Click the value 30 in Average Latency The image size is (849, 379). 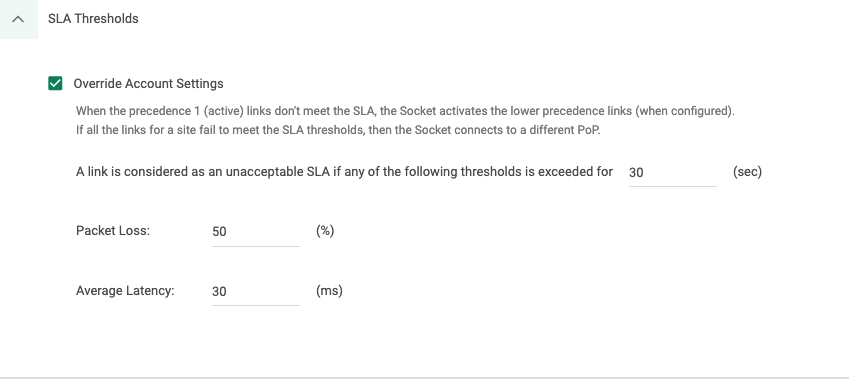pyautogui.click(x=219, y=291)
